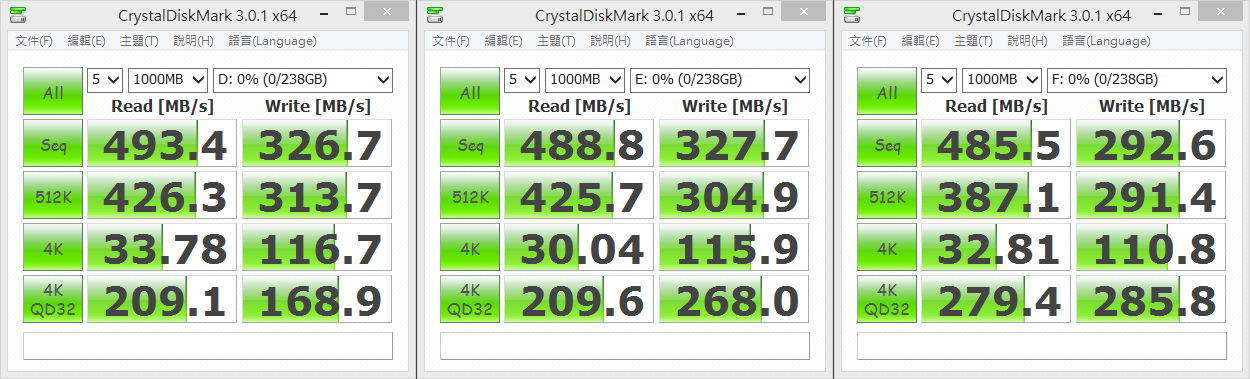Click the Seq write value 327.7
The width and height of the screenshot is (1250, 379).
(734, 144)
